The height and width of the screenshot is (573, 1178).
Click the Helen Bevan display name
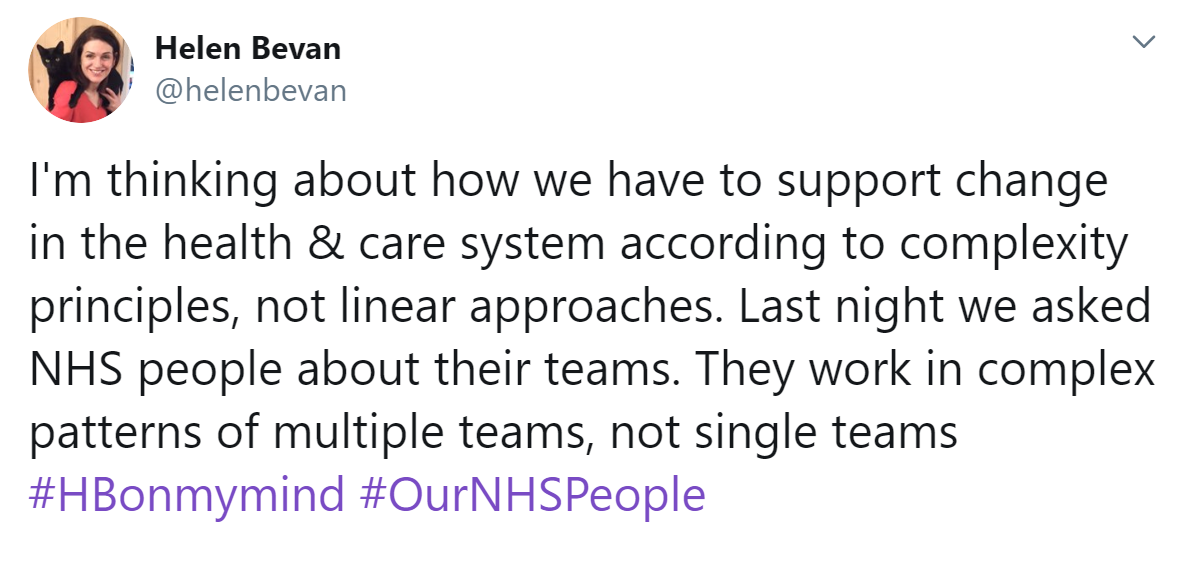248,50
